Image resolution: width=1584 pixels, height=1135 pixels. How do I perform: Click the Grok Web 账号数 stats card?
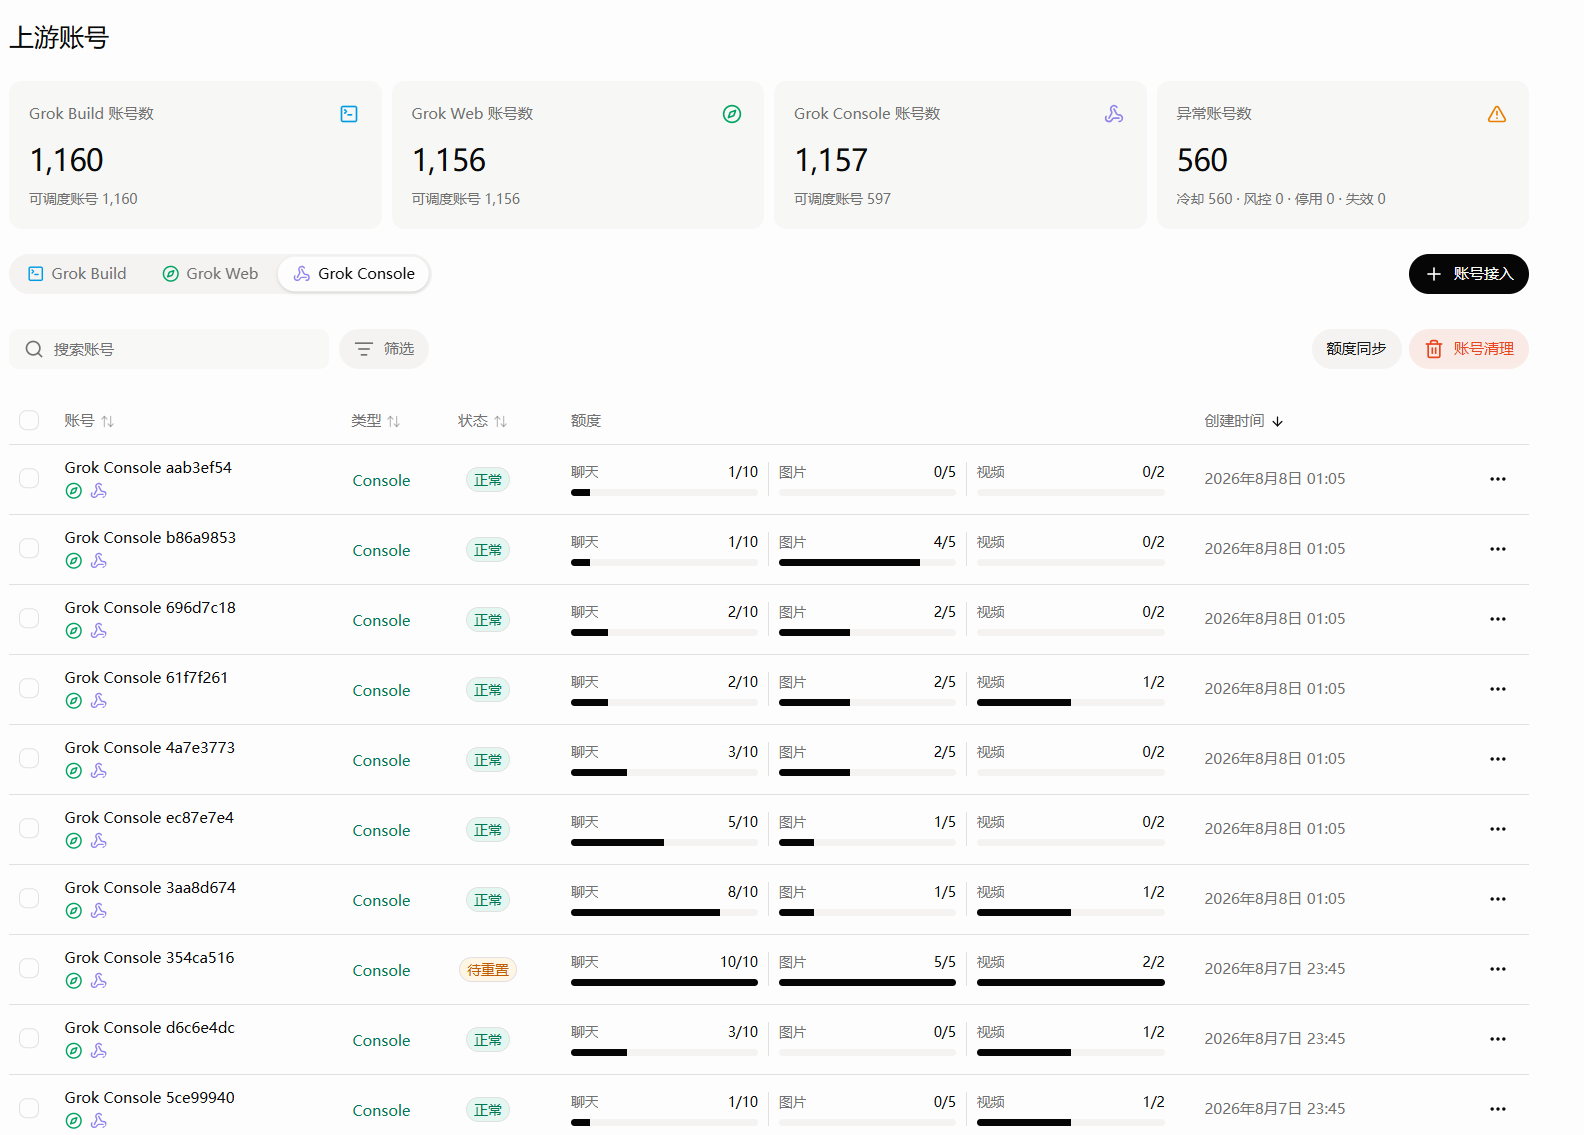[578, 155]
